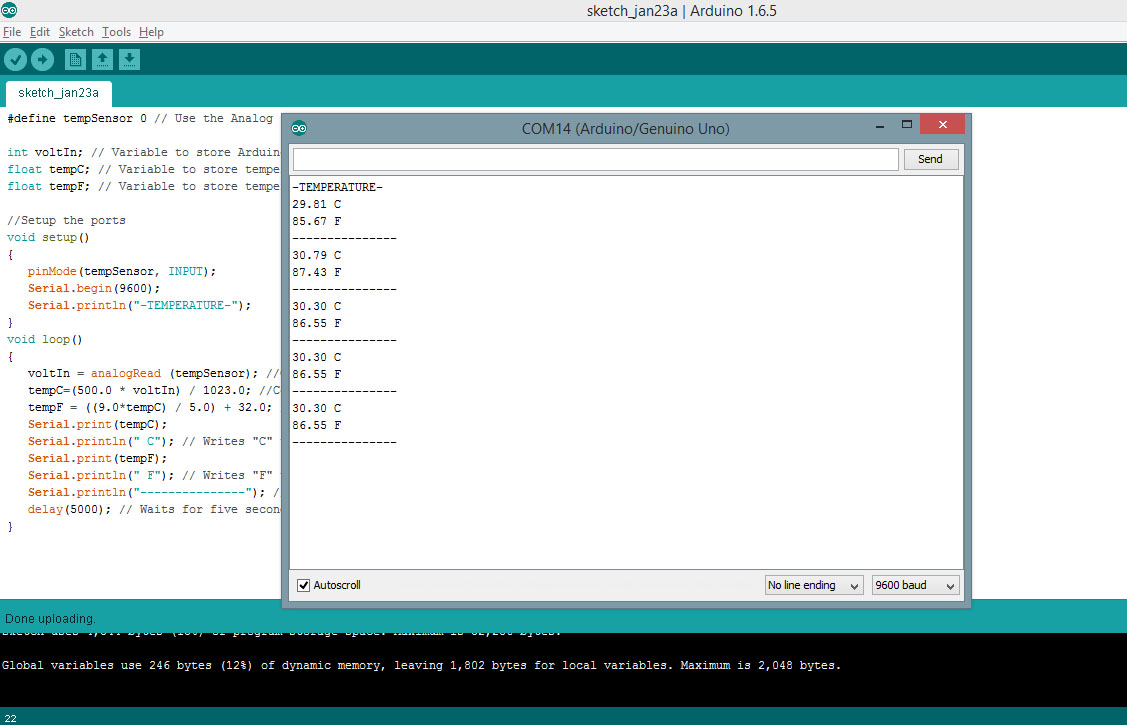Screen dimensions: 1127x725
Task: Click the void setup() line
Action: 48,237
